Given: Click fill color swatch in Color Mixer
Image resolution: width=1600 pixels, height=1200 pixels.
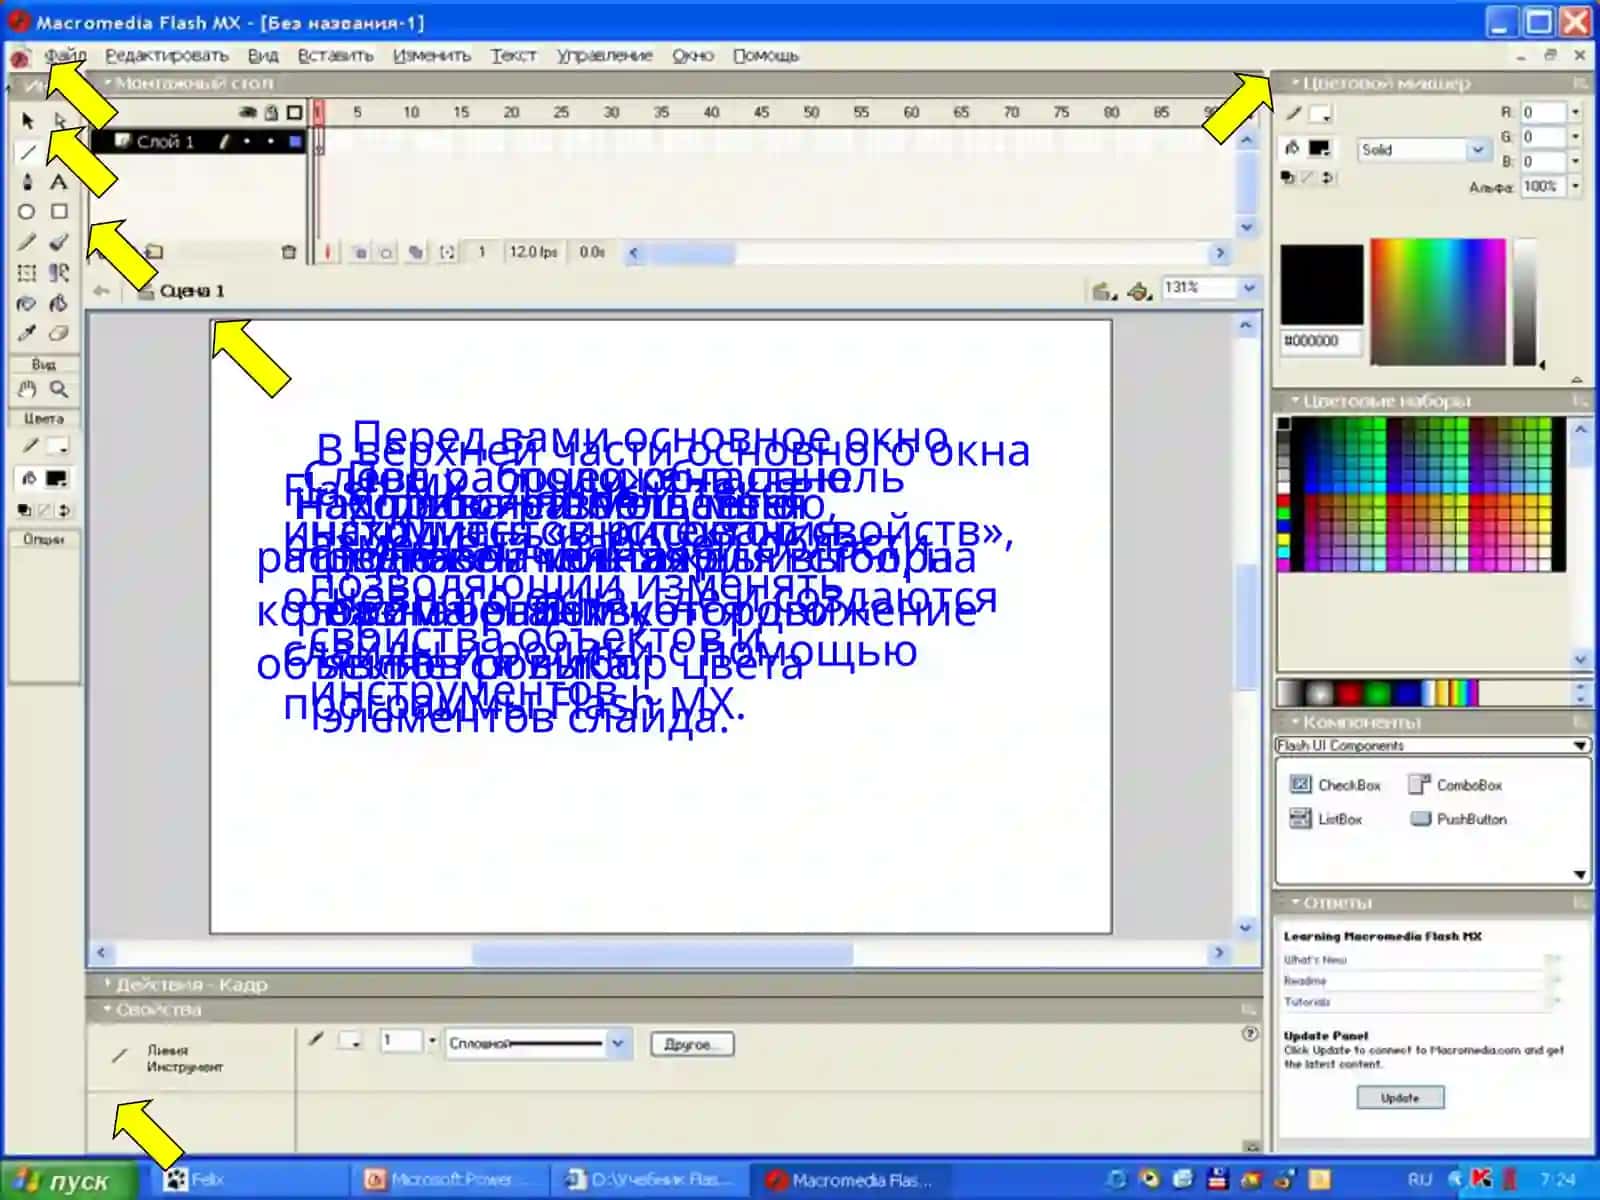Looking at the screenshot, I should pyautogui.click(x=1320, y=149).
